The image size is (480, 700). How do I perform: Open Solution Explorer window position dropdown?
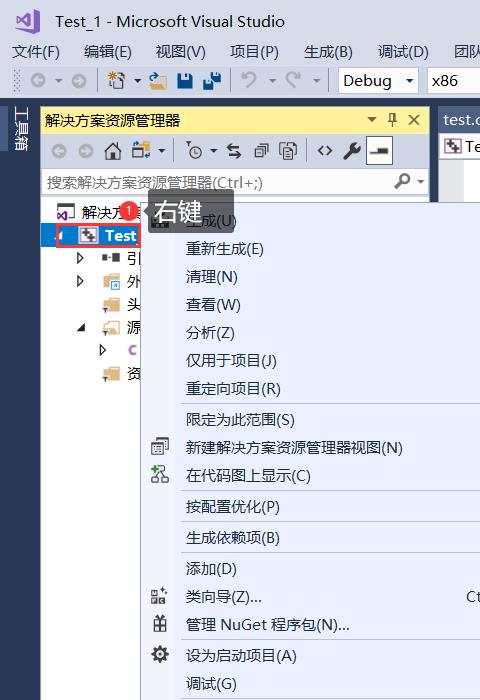pos(371,120)
